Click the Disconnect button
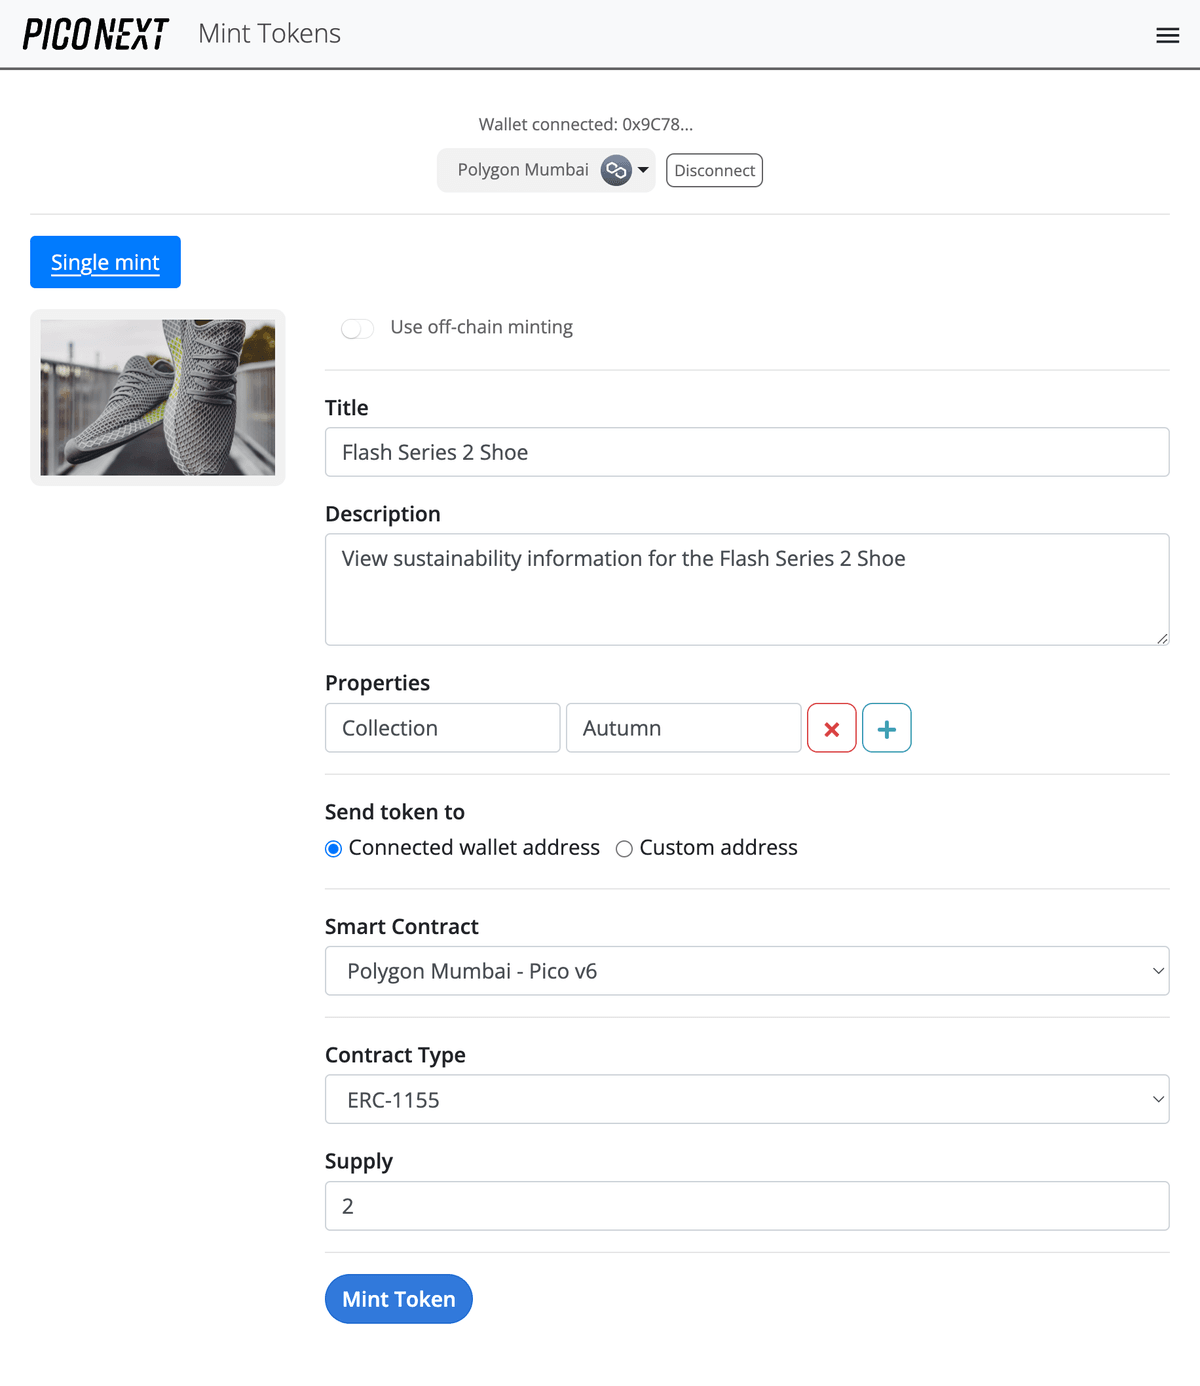 click(714, 170)
